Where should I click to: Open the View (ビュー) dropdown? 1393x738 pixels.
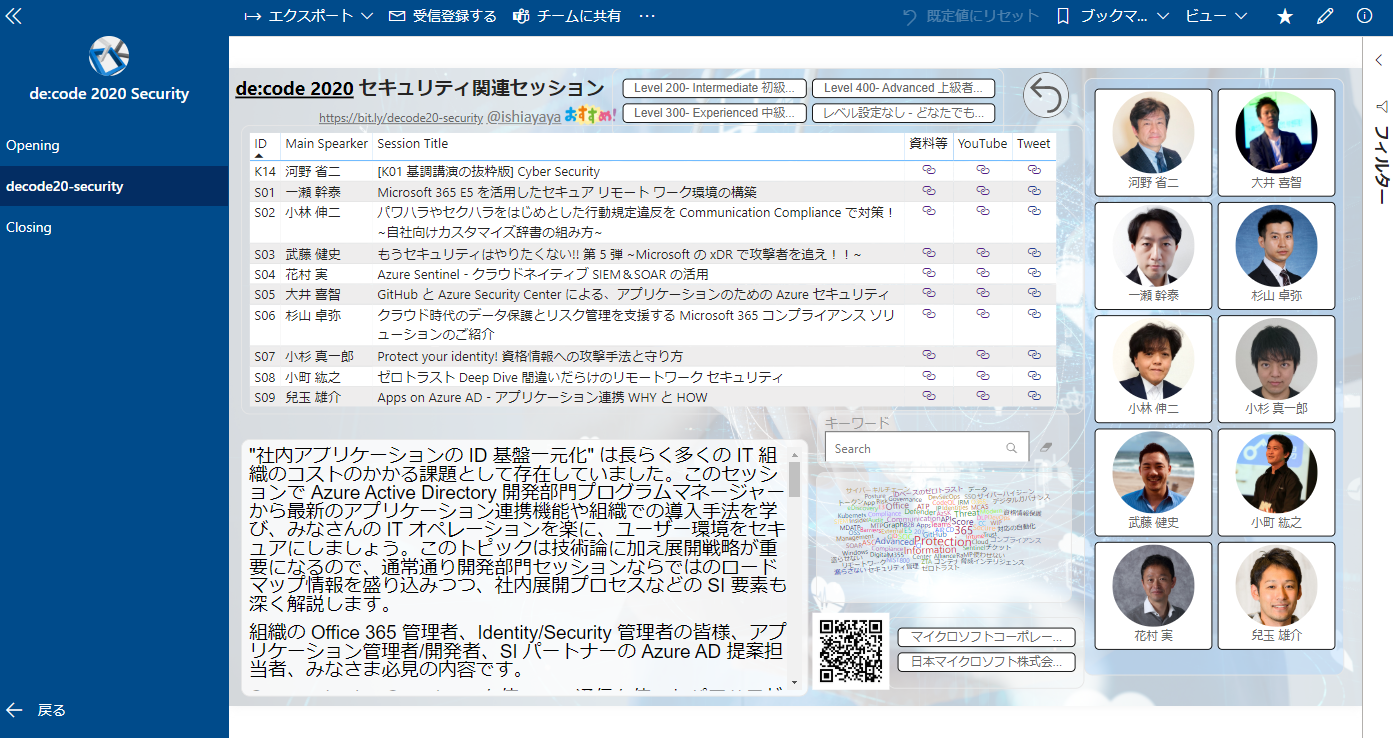[x=1216, y=16]
